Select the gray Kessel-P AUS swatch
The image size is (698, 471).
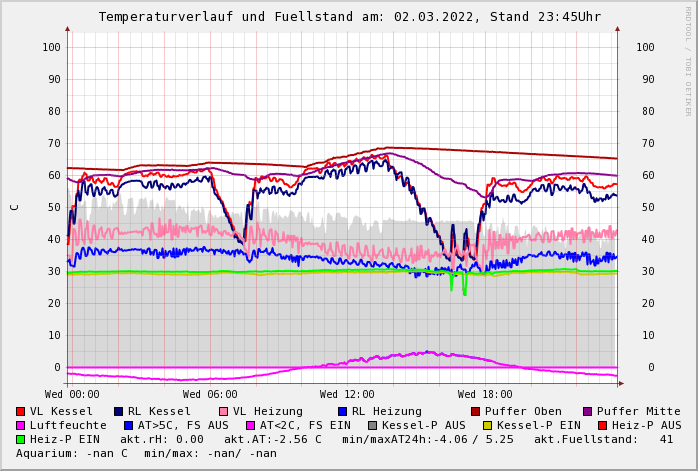373,425
